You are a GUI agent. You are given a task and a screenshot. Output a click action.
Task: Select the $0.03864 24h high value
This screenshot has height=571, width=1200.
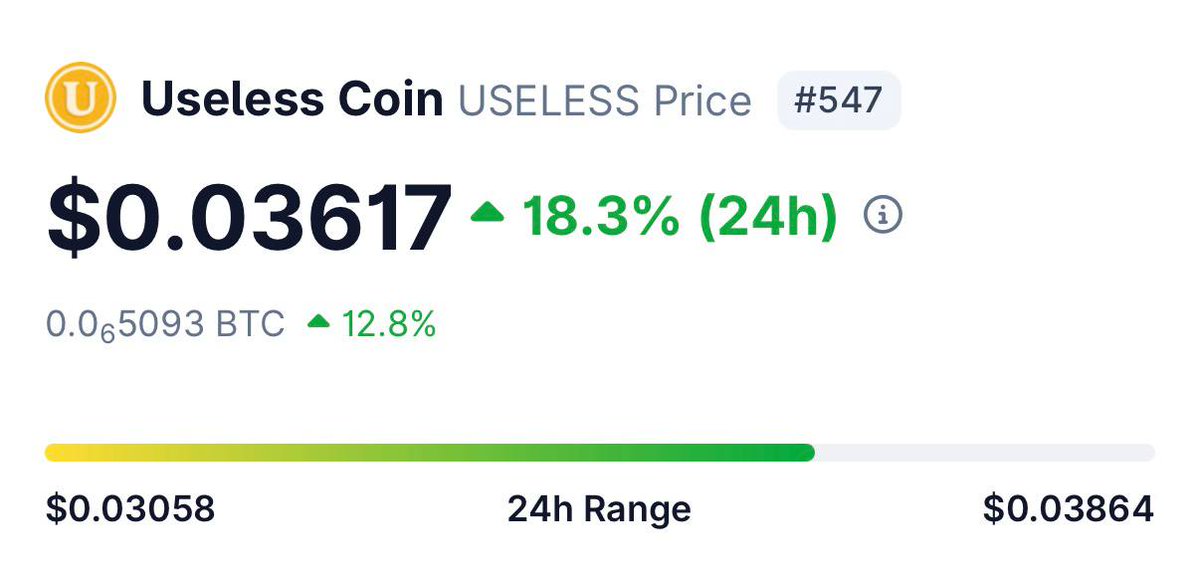1068,510
